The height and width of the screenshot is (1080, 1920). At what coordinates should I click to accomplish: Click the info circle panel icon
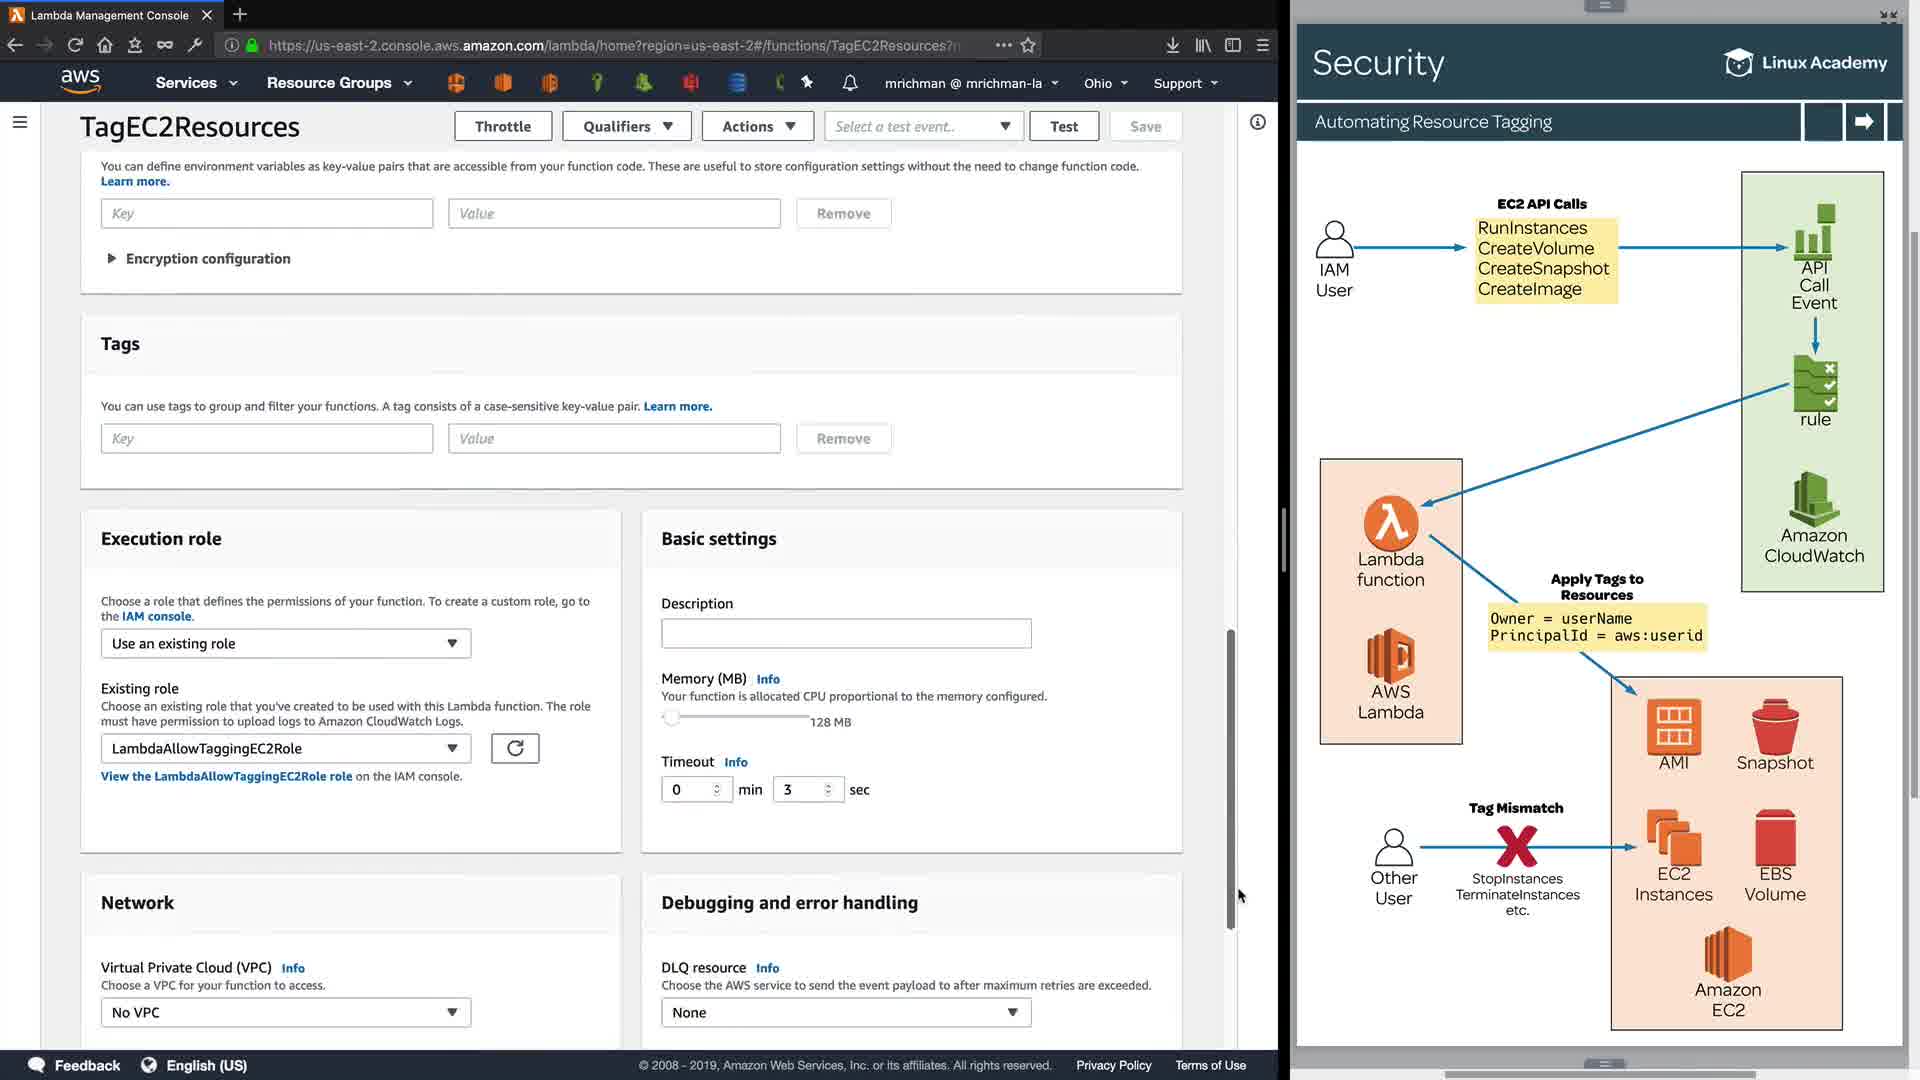click(1258, 122)
